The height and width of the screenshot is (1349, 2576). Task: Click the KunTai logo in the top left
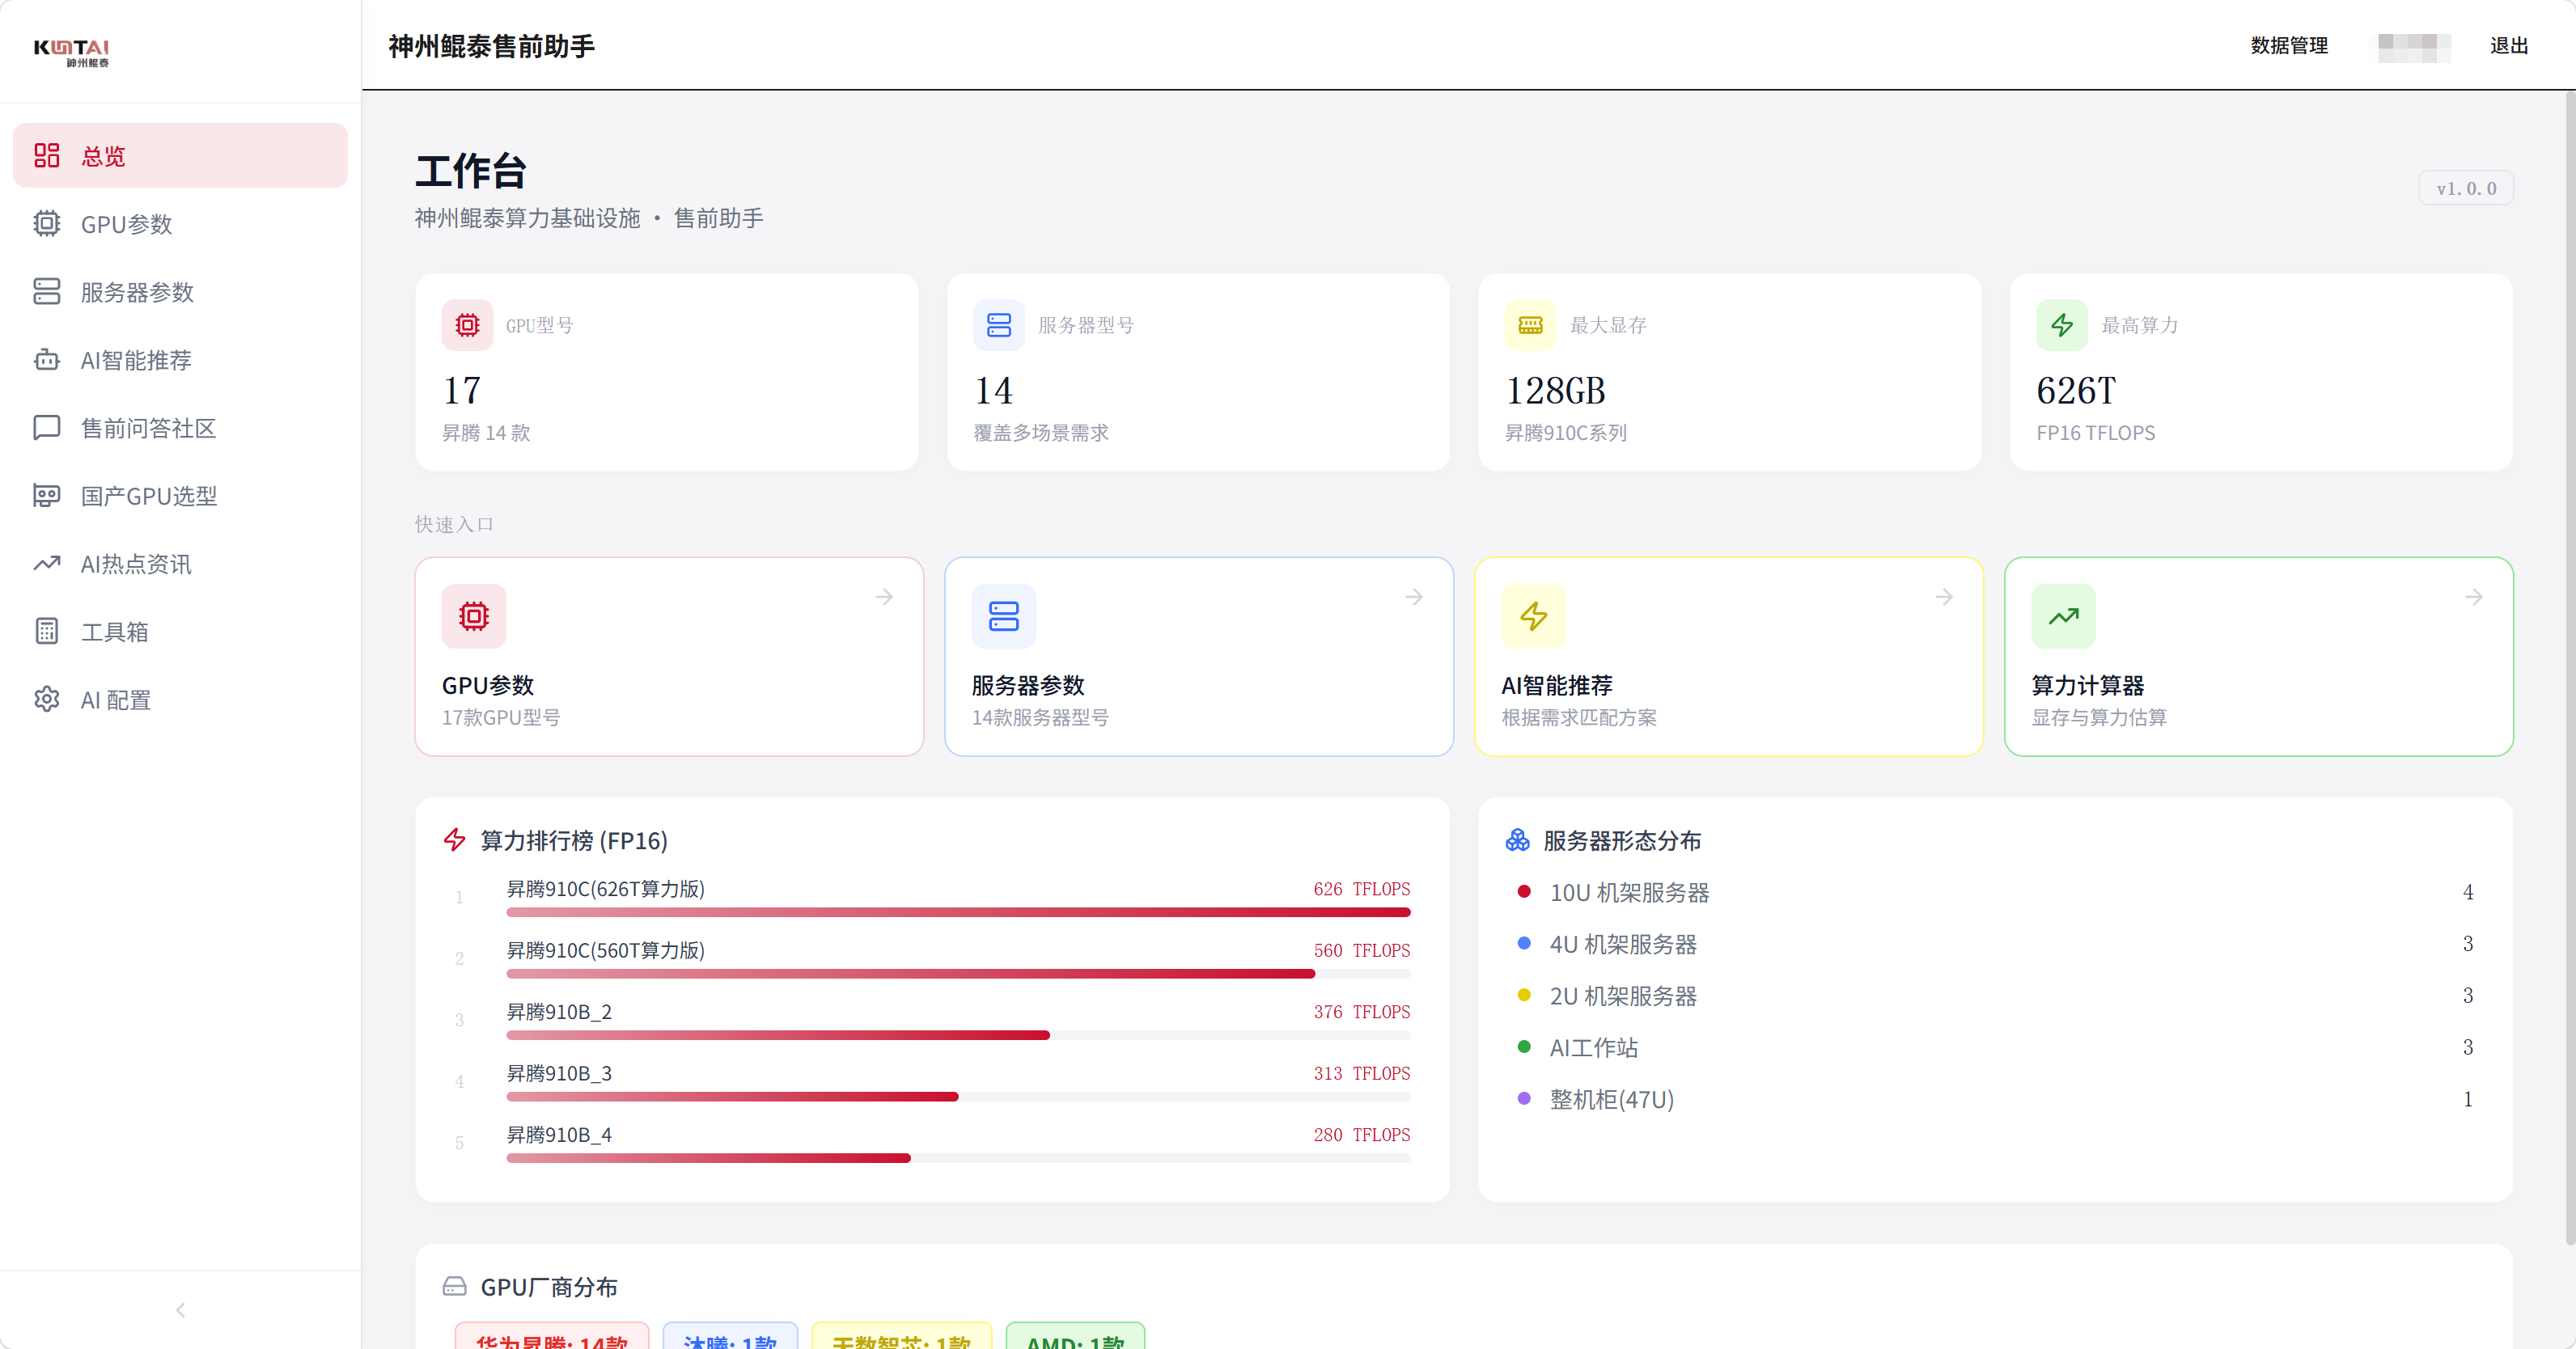[x=71, y=53]
